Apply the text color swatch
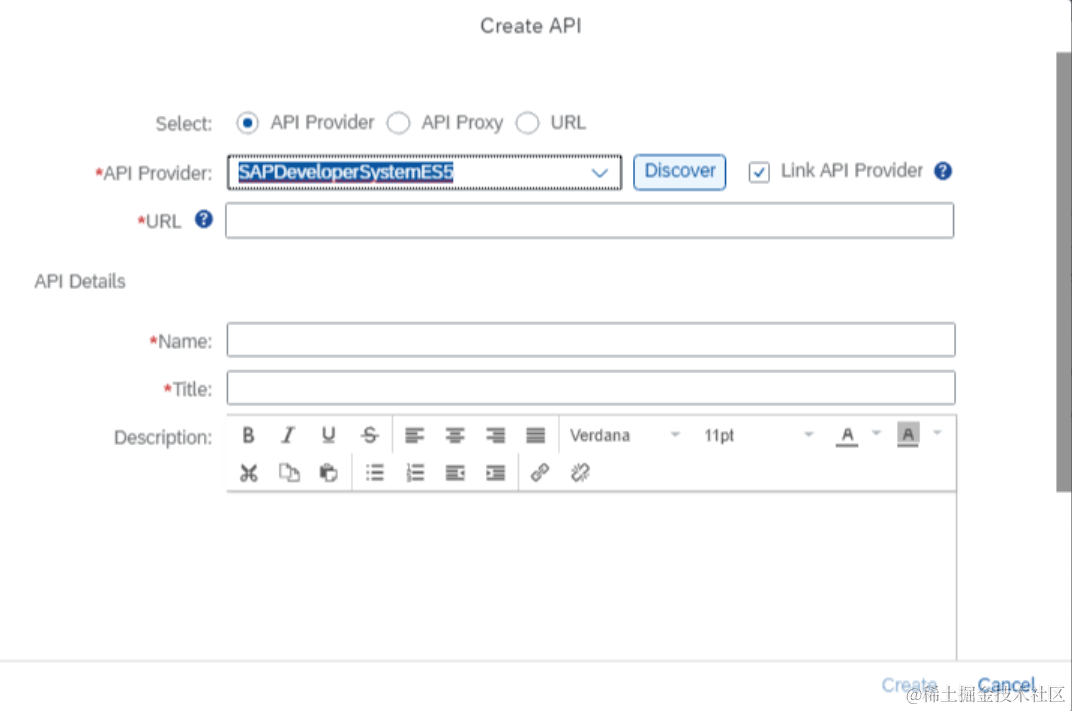 pyautogui.click(x=847, y=435)
